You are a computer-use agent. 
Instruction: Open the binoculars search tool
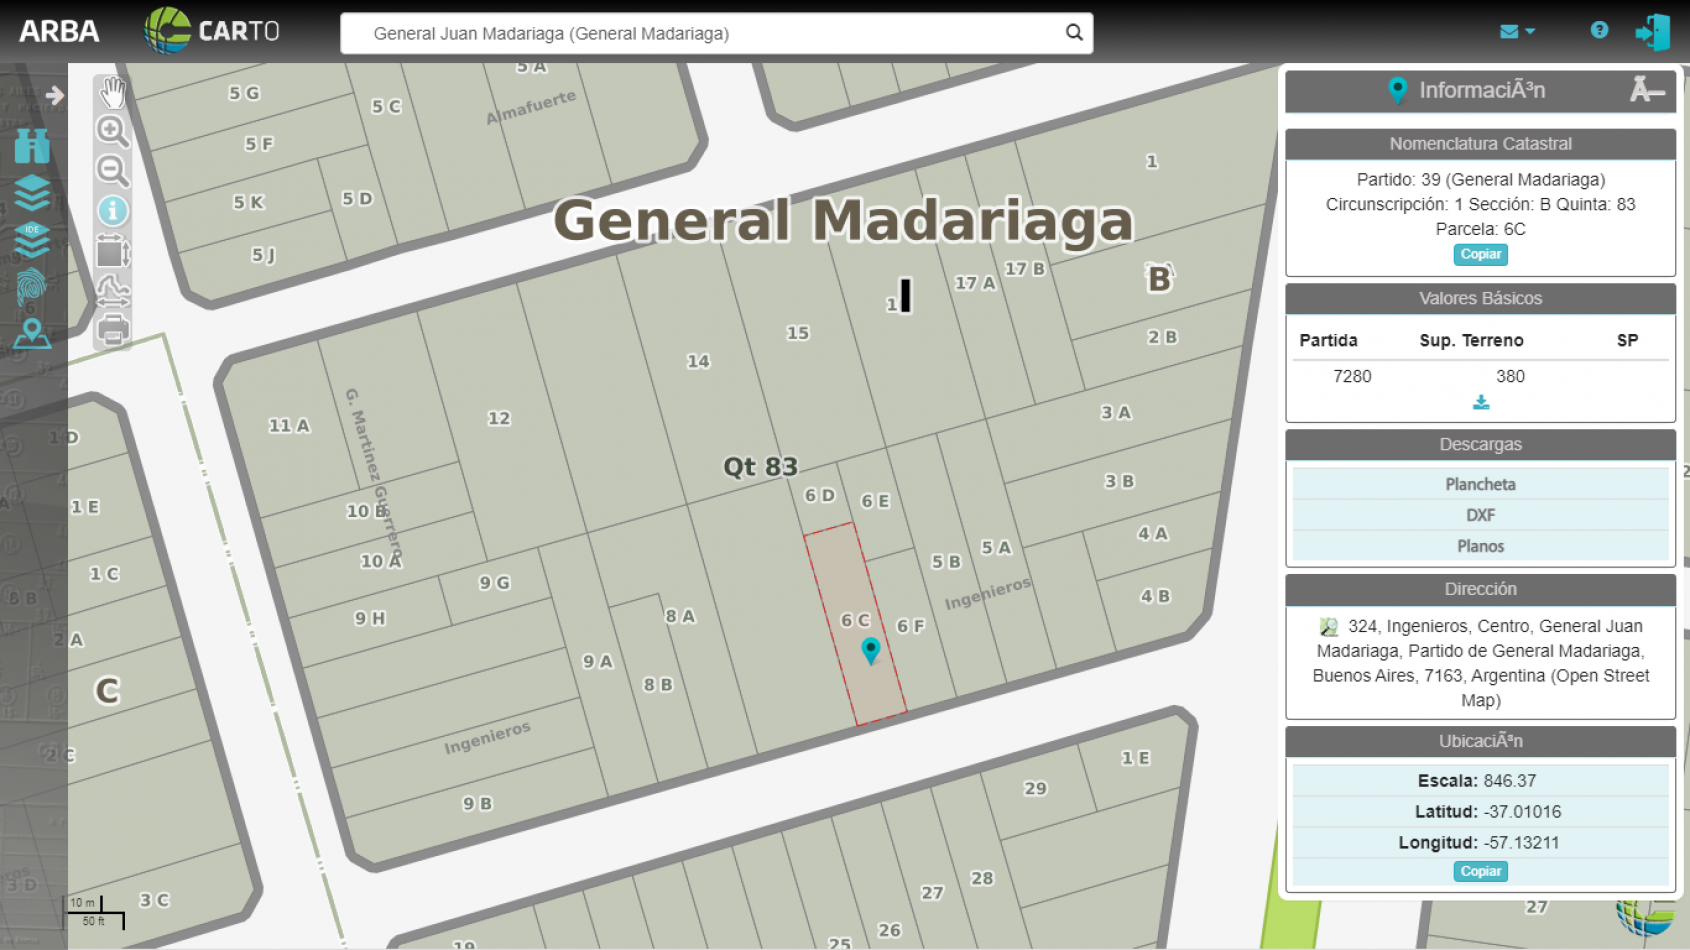[32, 146]
